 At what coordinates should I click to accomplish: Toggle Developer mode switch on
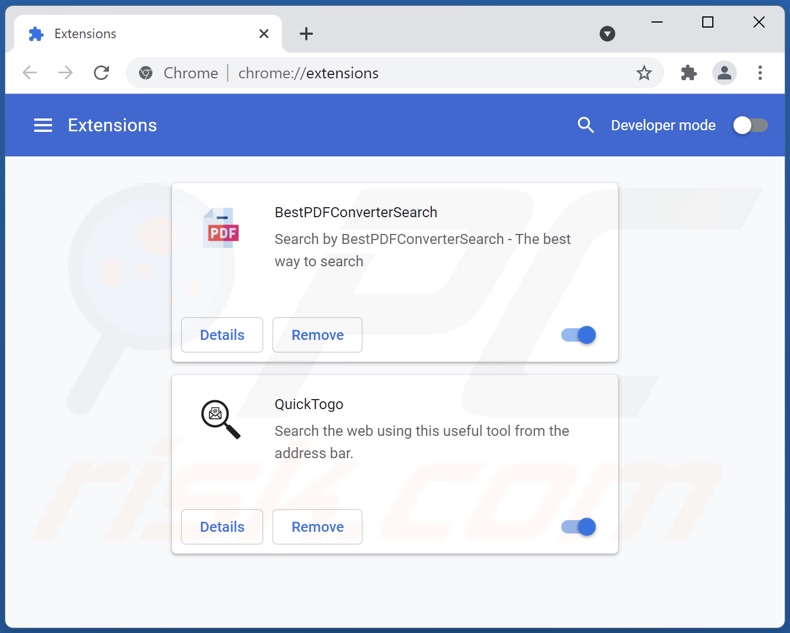click(x=750, y=125)
